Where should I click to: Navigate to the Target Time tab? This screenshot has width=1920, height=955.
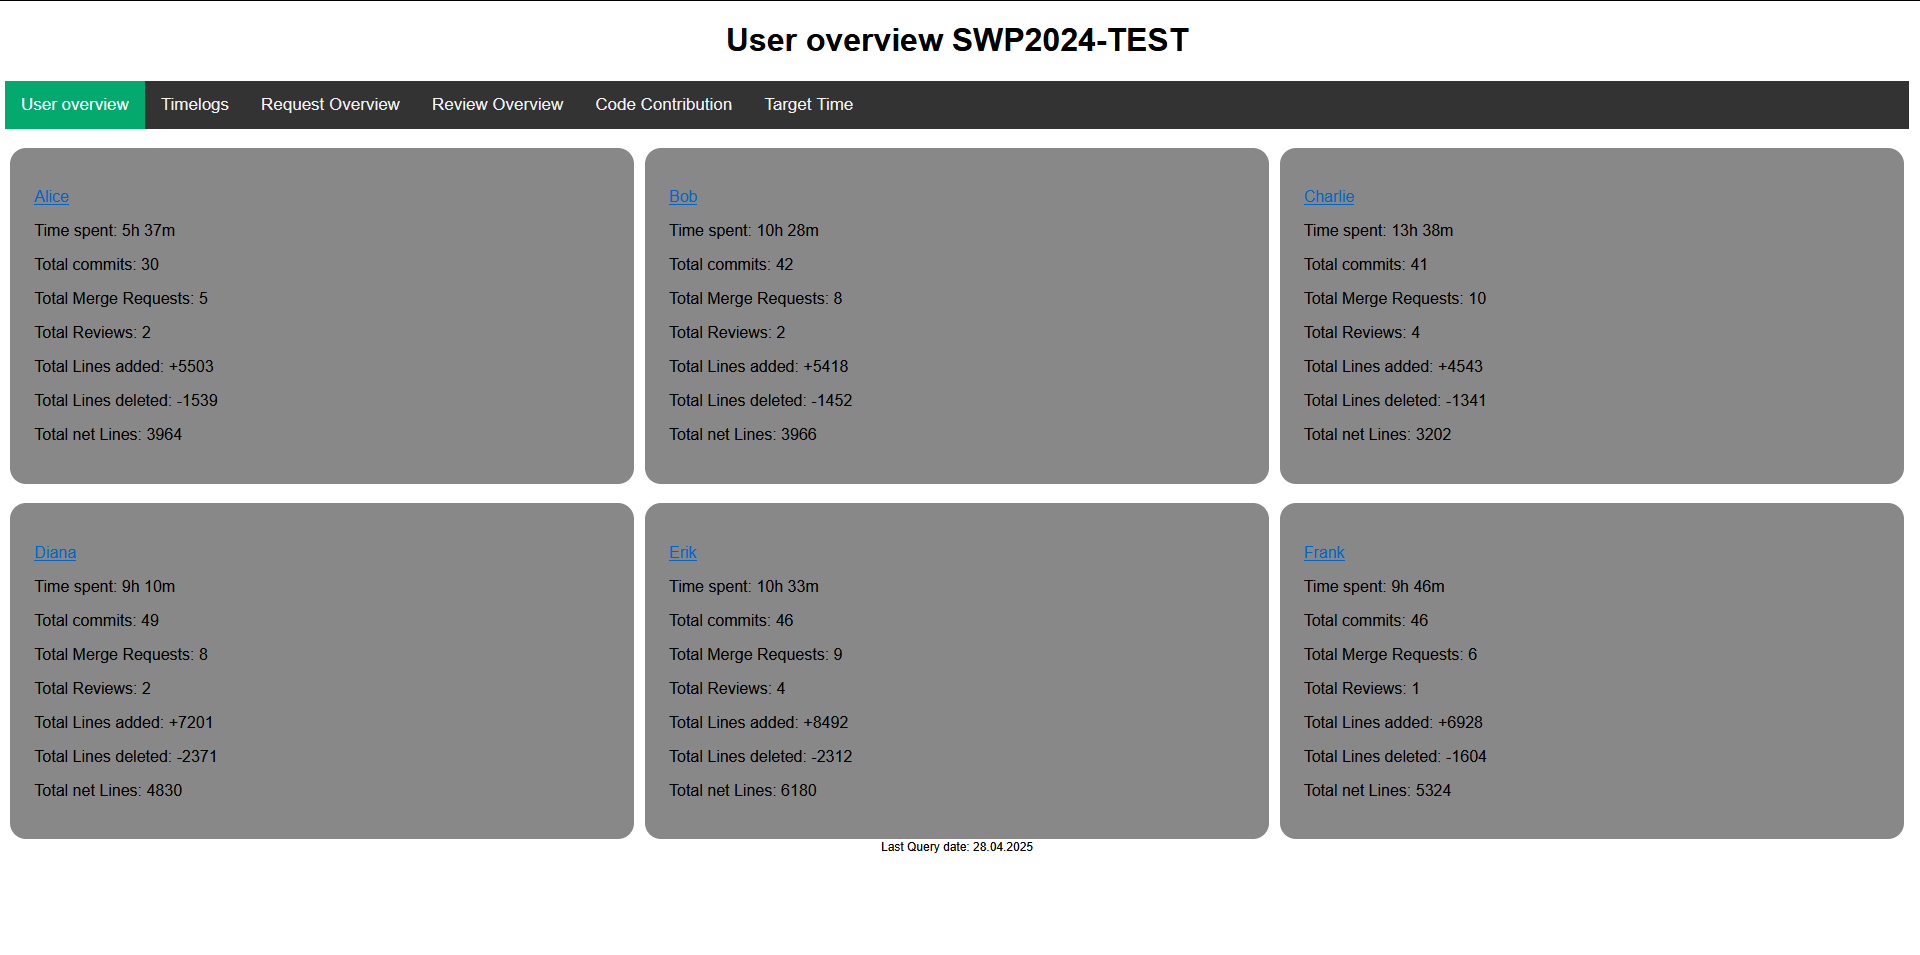pos(808,105)
